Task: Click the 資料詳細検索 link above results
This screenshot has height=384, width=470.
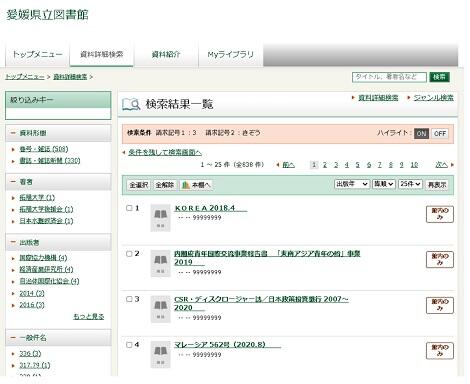Action: point(378,98)
